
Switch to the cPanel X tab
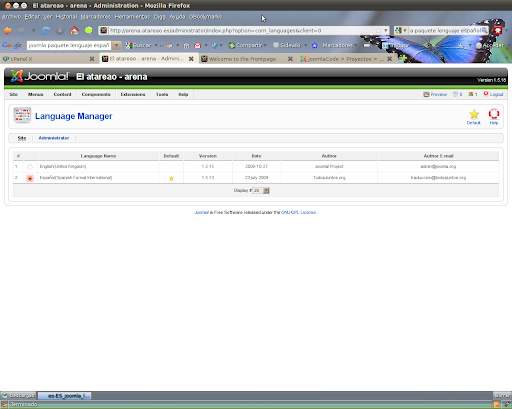49,59
